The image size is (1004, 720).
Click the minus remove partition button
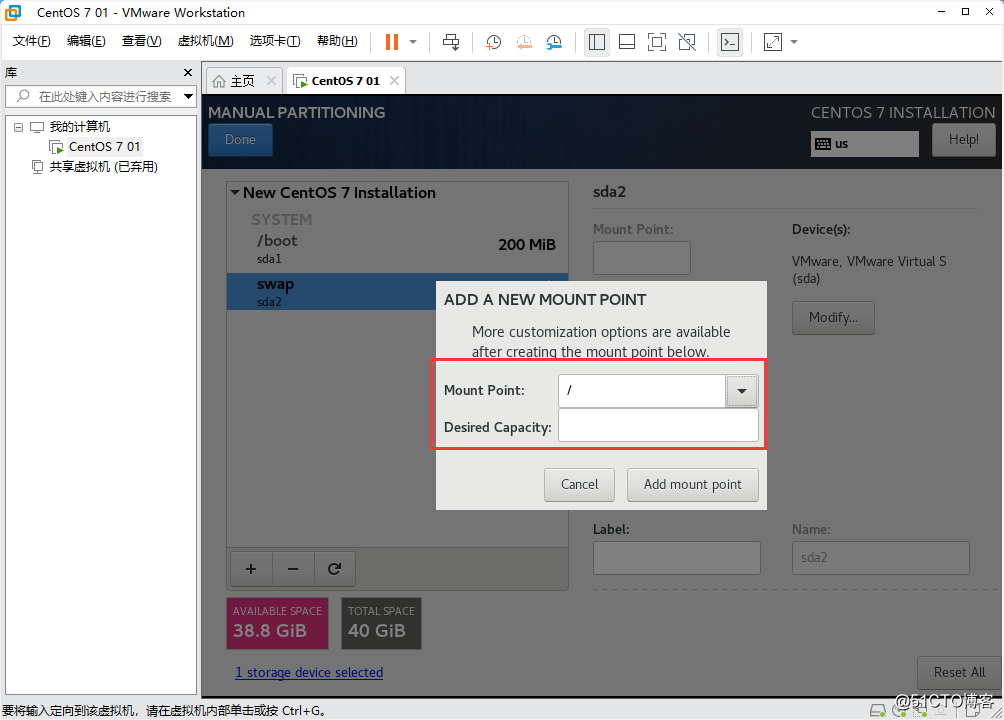(293, 569)
